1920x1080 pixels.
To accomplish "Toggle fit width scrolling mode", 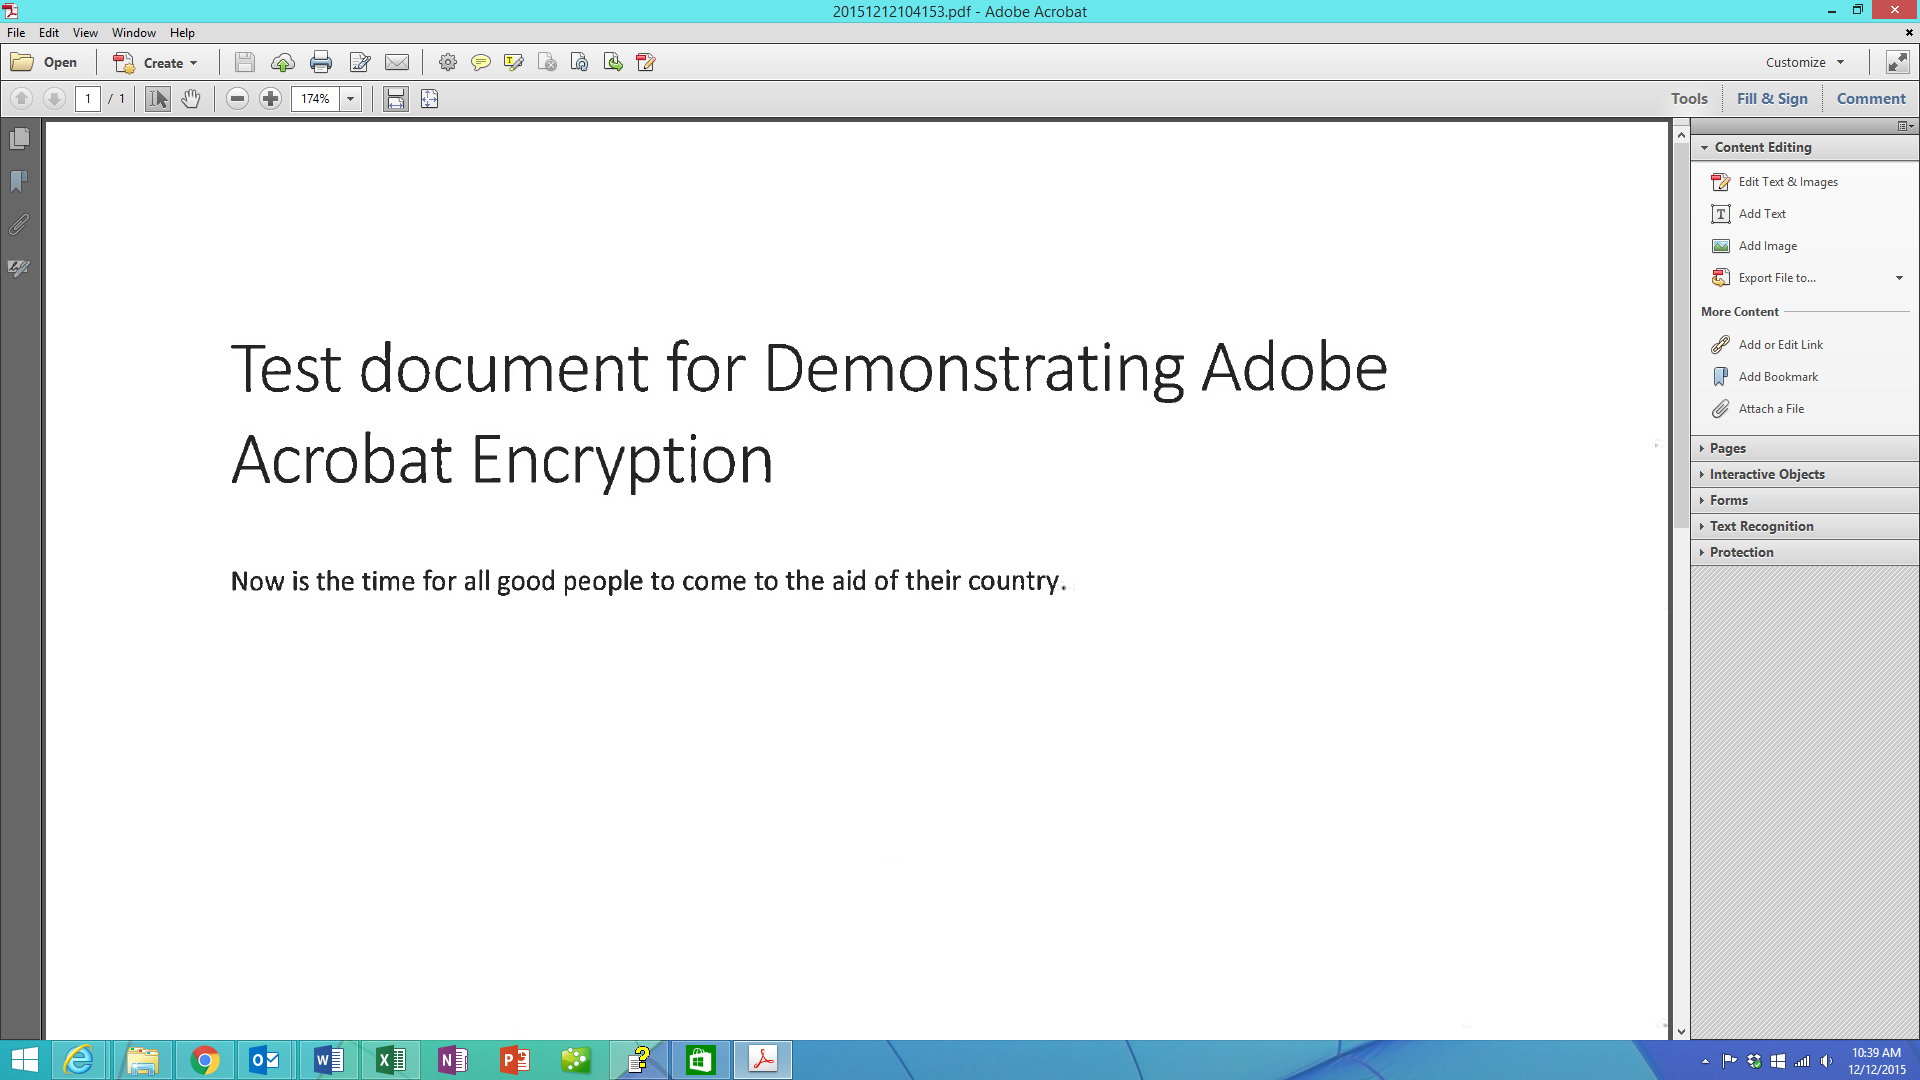I will point(396,98).
